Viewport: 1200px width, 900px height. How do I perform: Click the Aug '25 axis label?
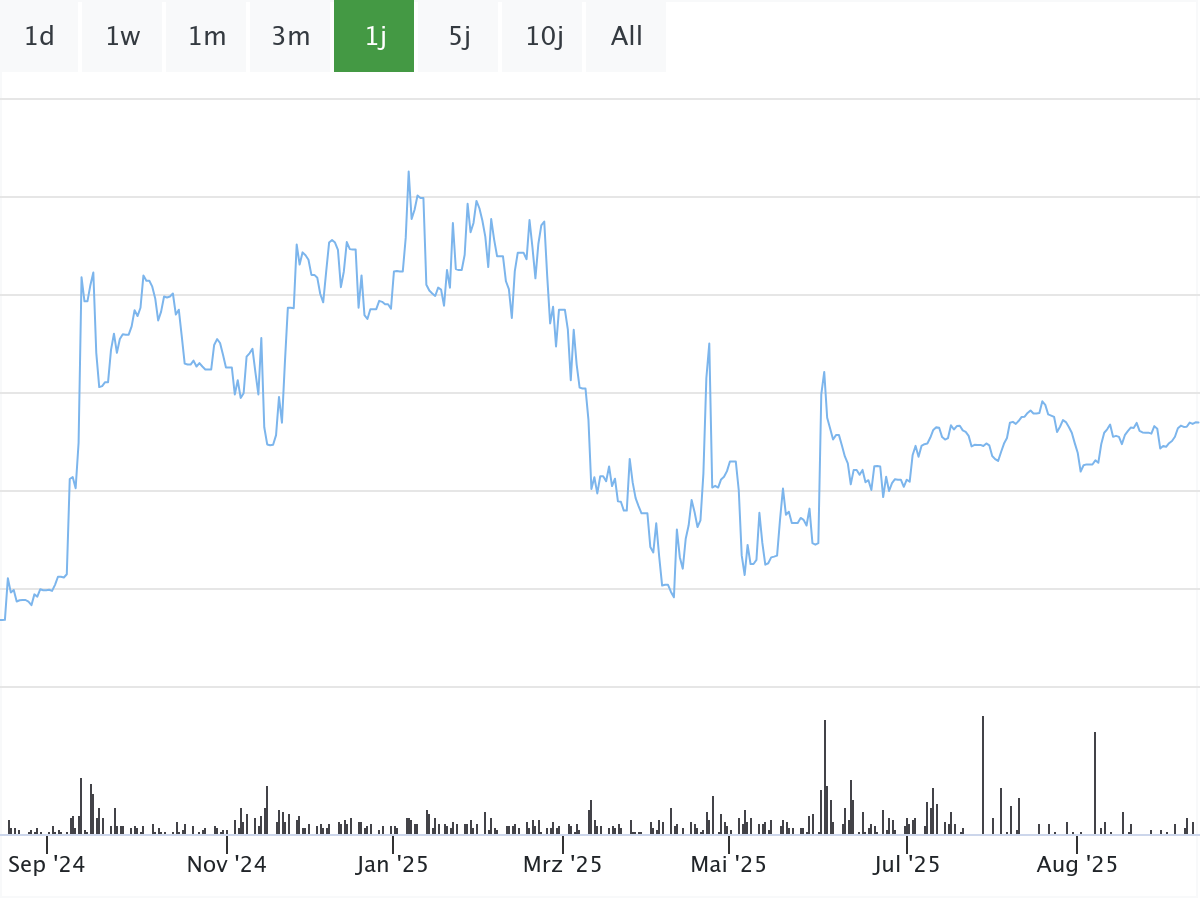click(1077, 864)
